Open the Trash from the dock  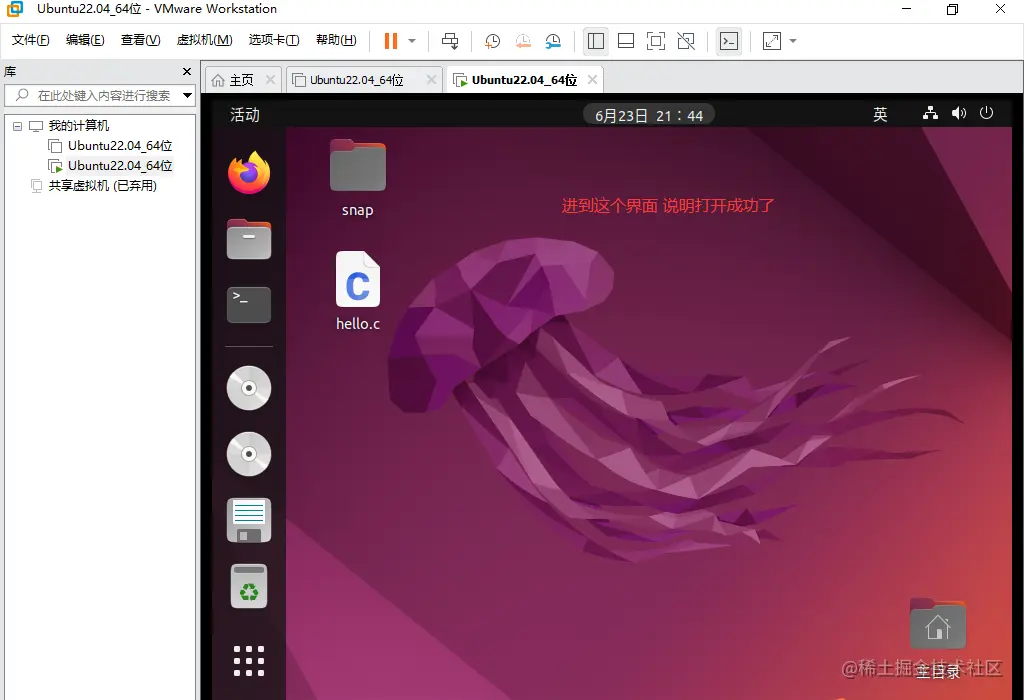click(x=249, y=586)
